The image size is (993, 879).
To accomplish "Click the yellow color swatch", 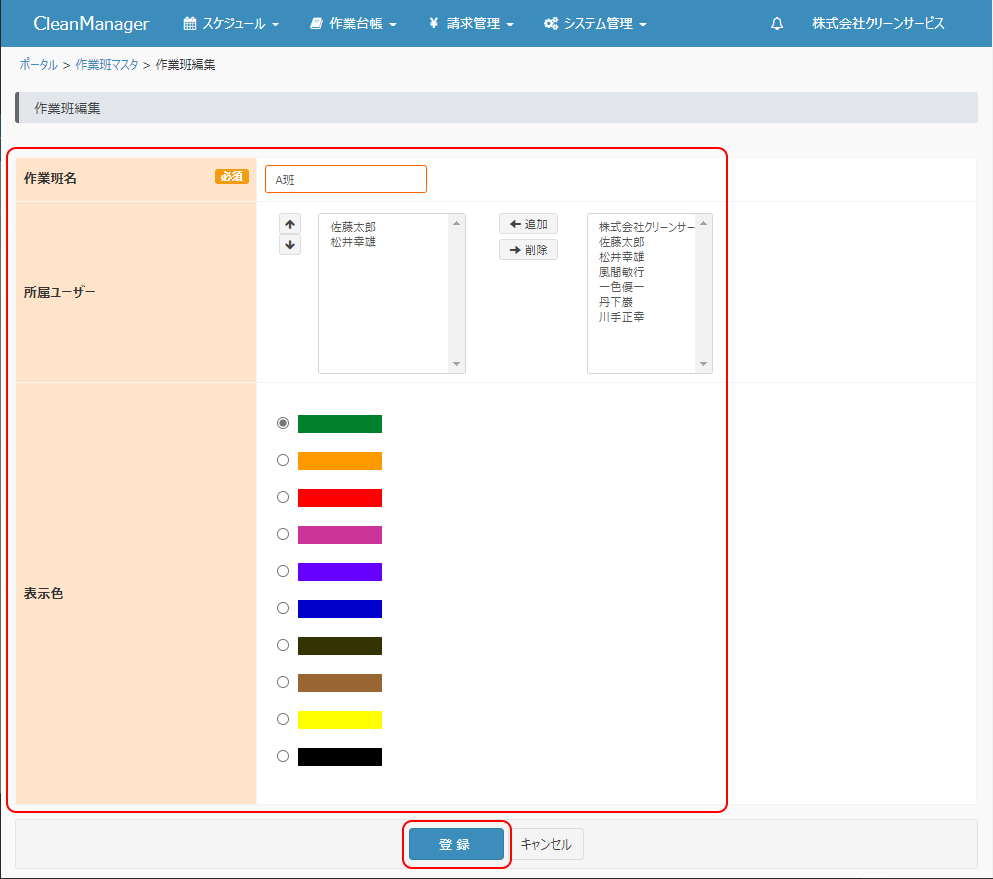I will pos(340,720).
